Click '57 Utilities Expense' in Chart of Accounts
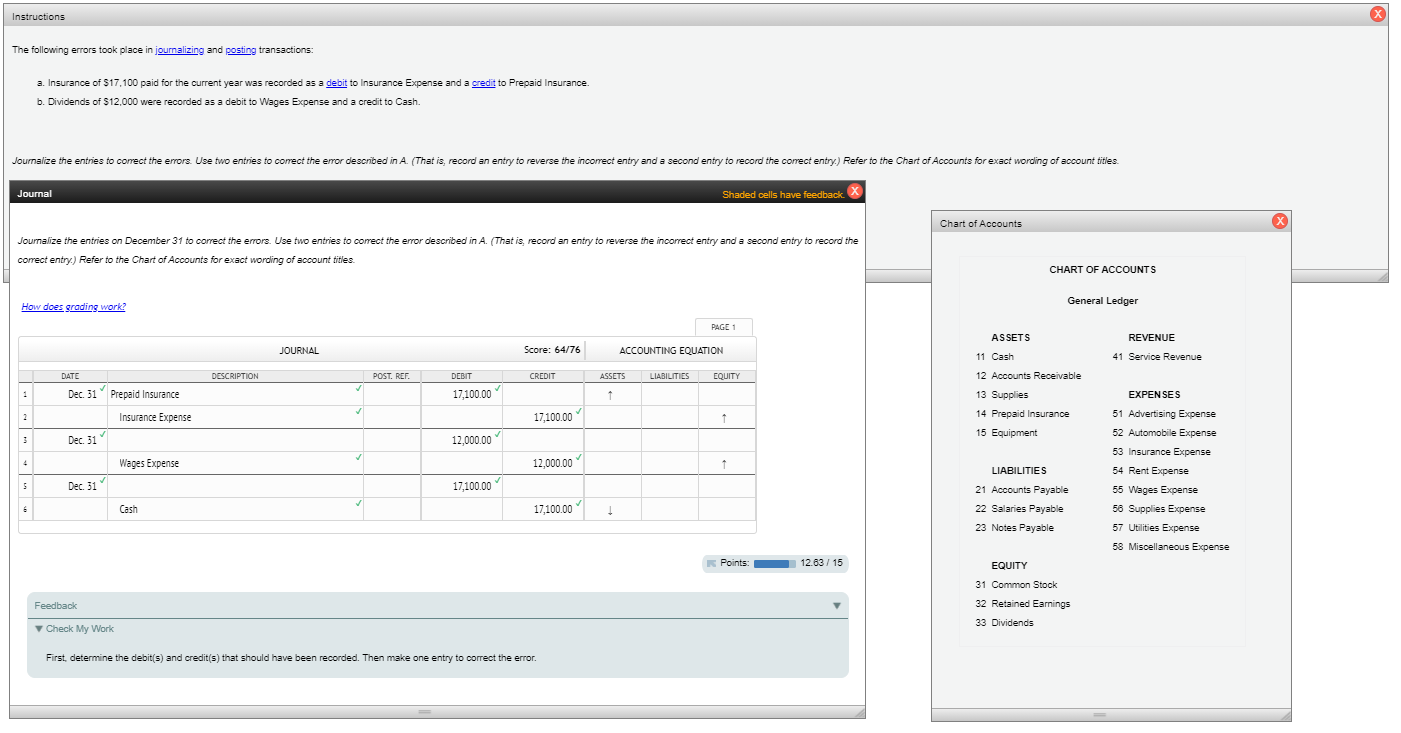 pos(1156,528)
